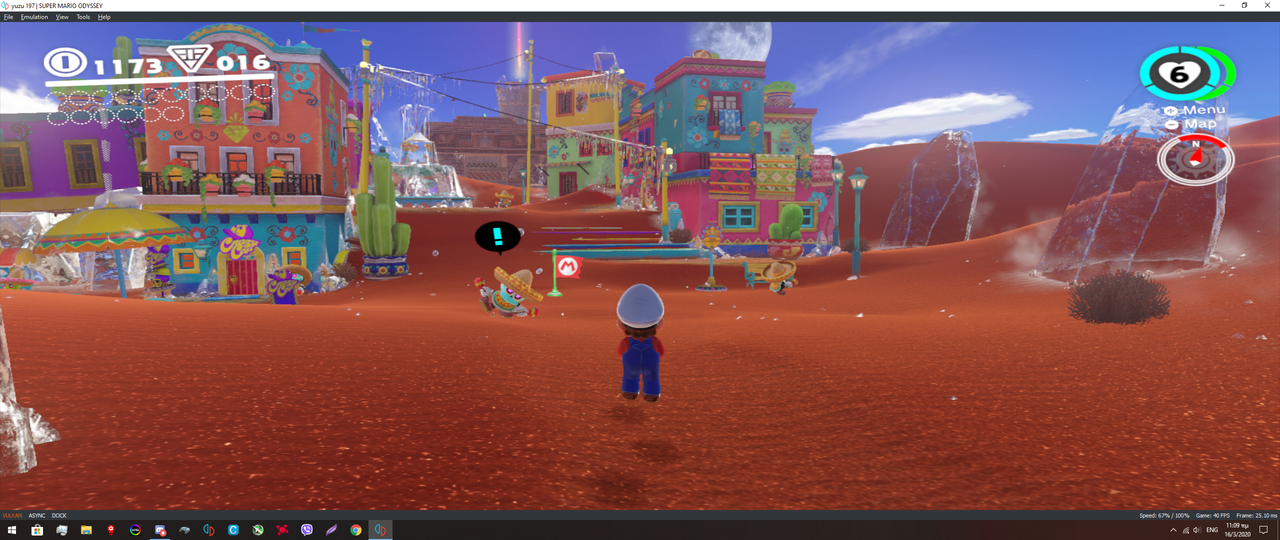
Task: Click the active yuzu taskbar icon
Action: (x=380, y=530)
